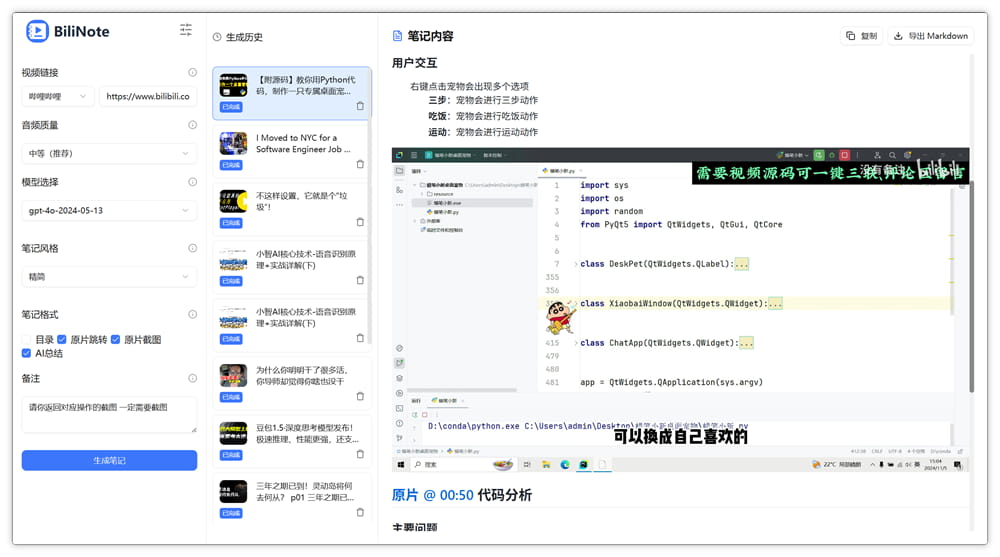Open the 笔记风格 dropdown showing 精简

tap(109, 277)
